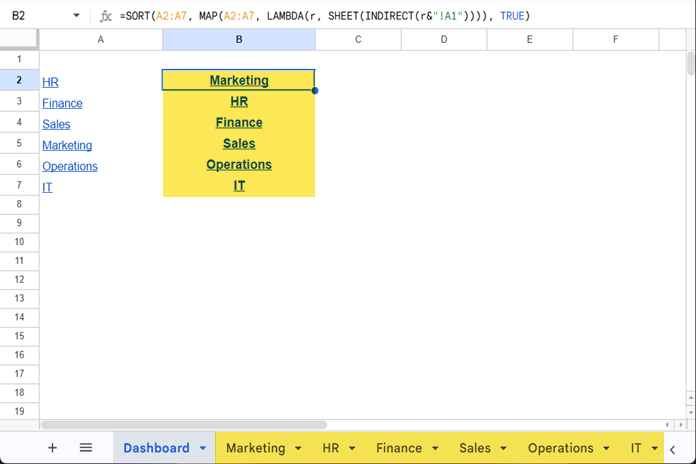The width and height of the screenshot is (696, 464).
Task: Open Finance tab dropdown arrow
Action: click(435, 448)
